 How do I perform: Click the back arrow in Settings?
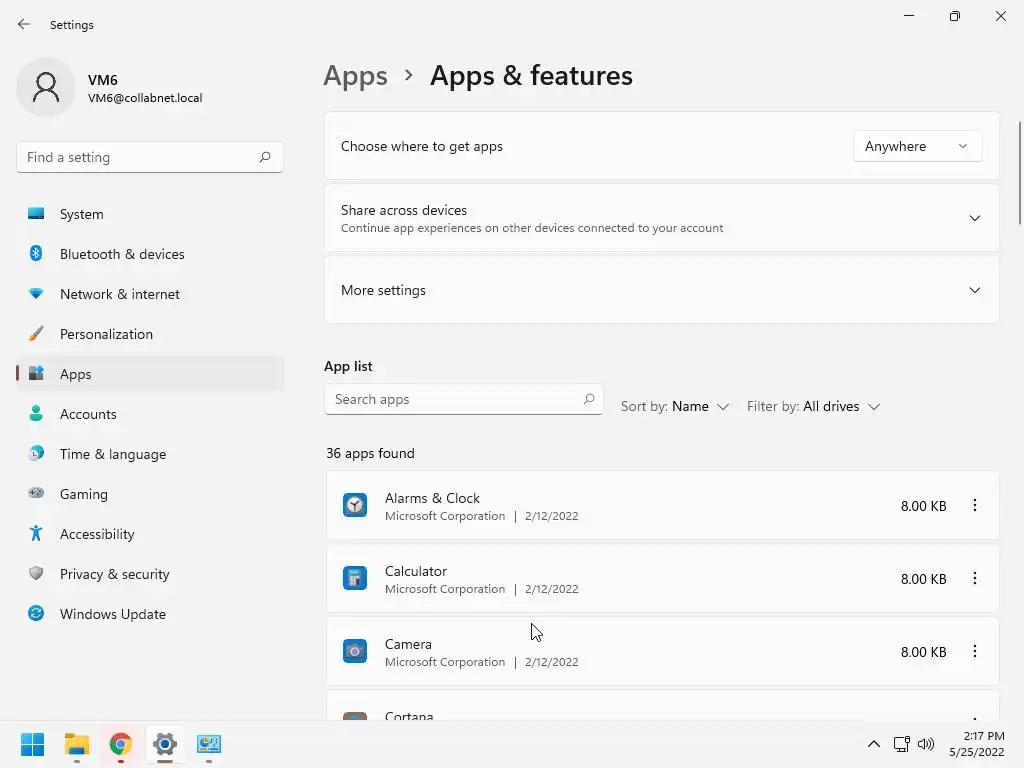(24, 24)
